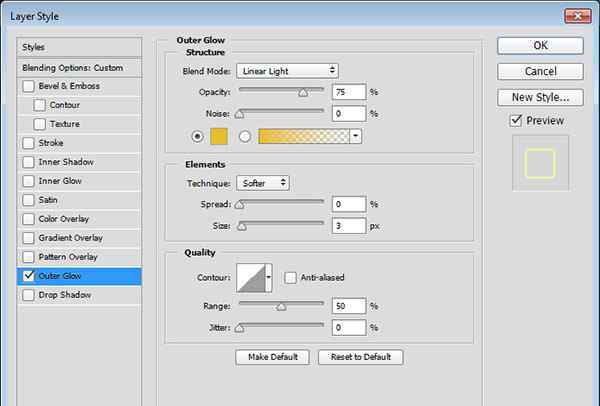Image resolution: width=600 pixels, height=406 pixels.
Task: Uncheck the Outer Glow checkbox
Action: 28,276
